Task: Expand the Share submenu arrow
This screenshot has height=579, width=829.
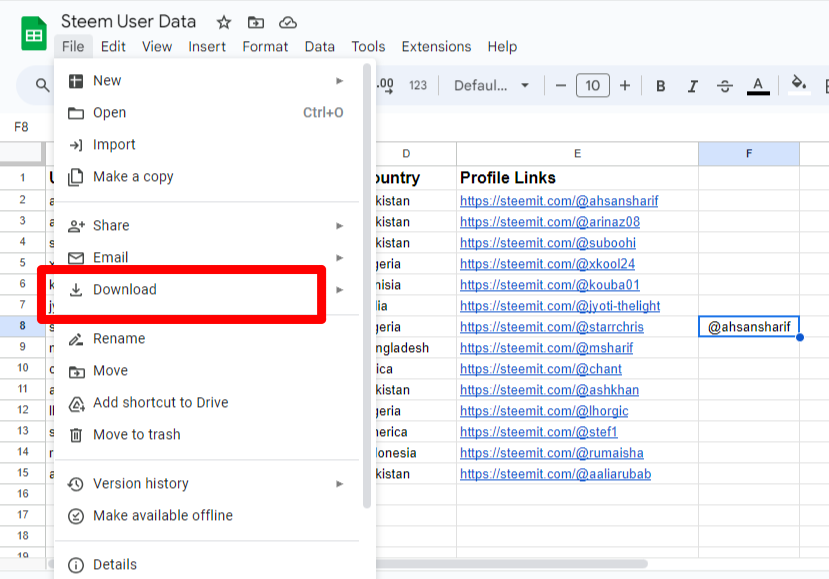Action: (339, 226)
